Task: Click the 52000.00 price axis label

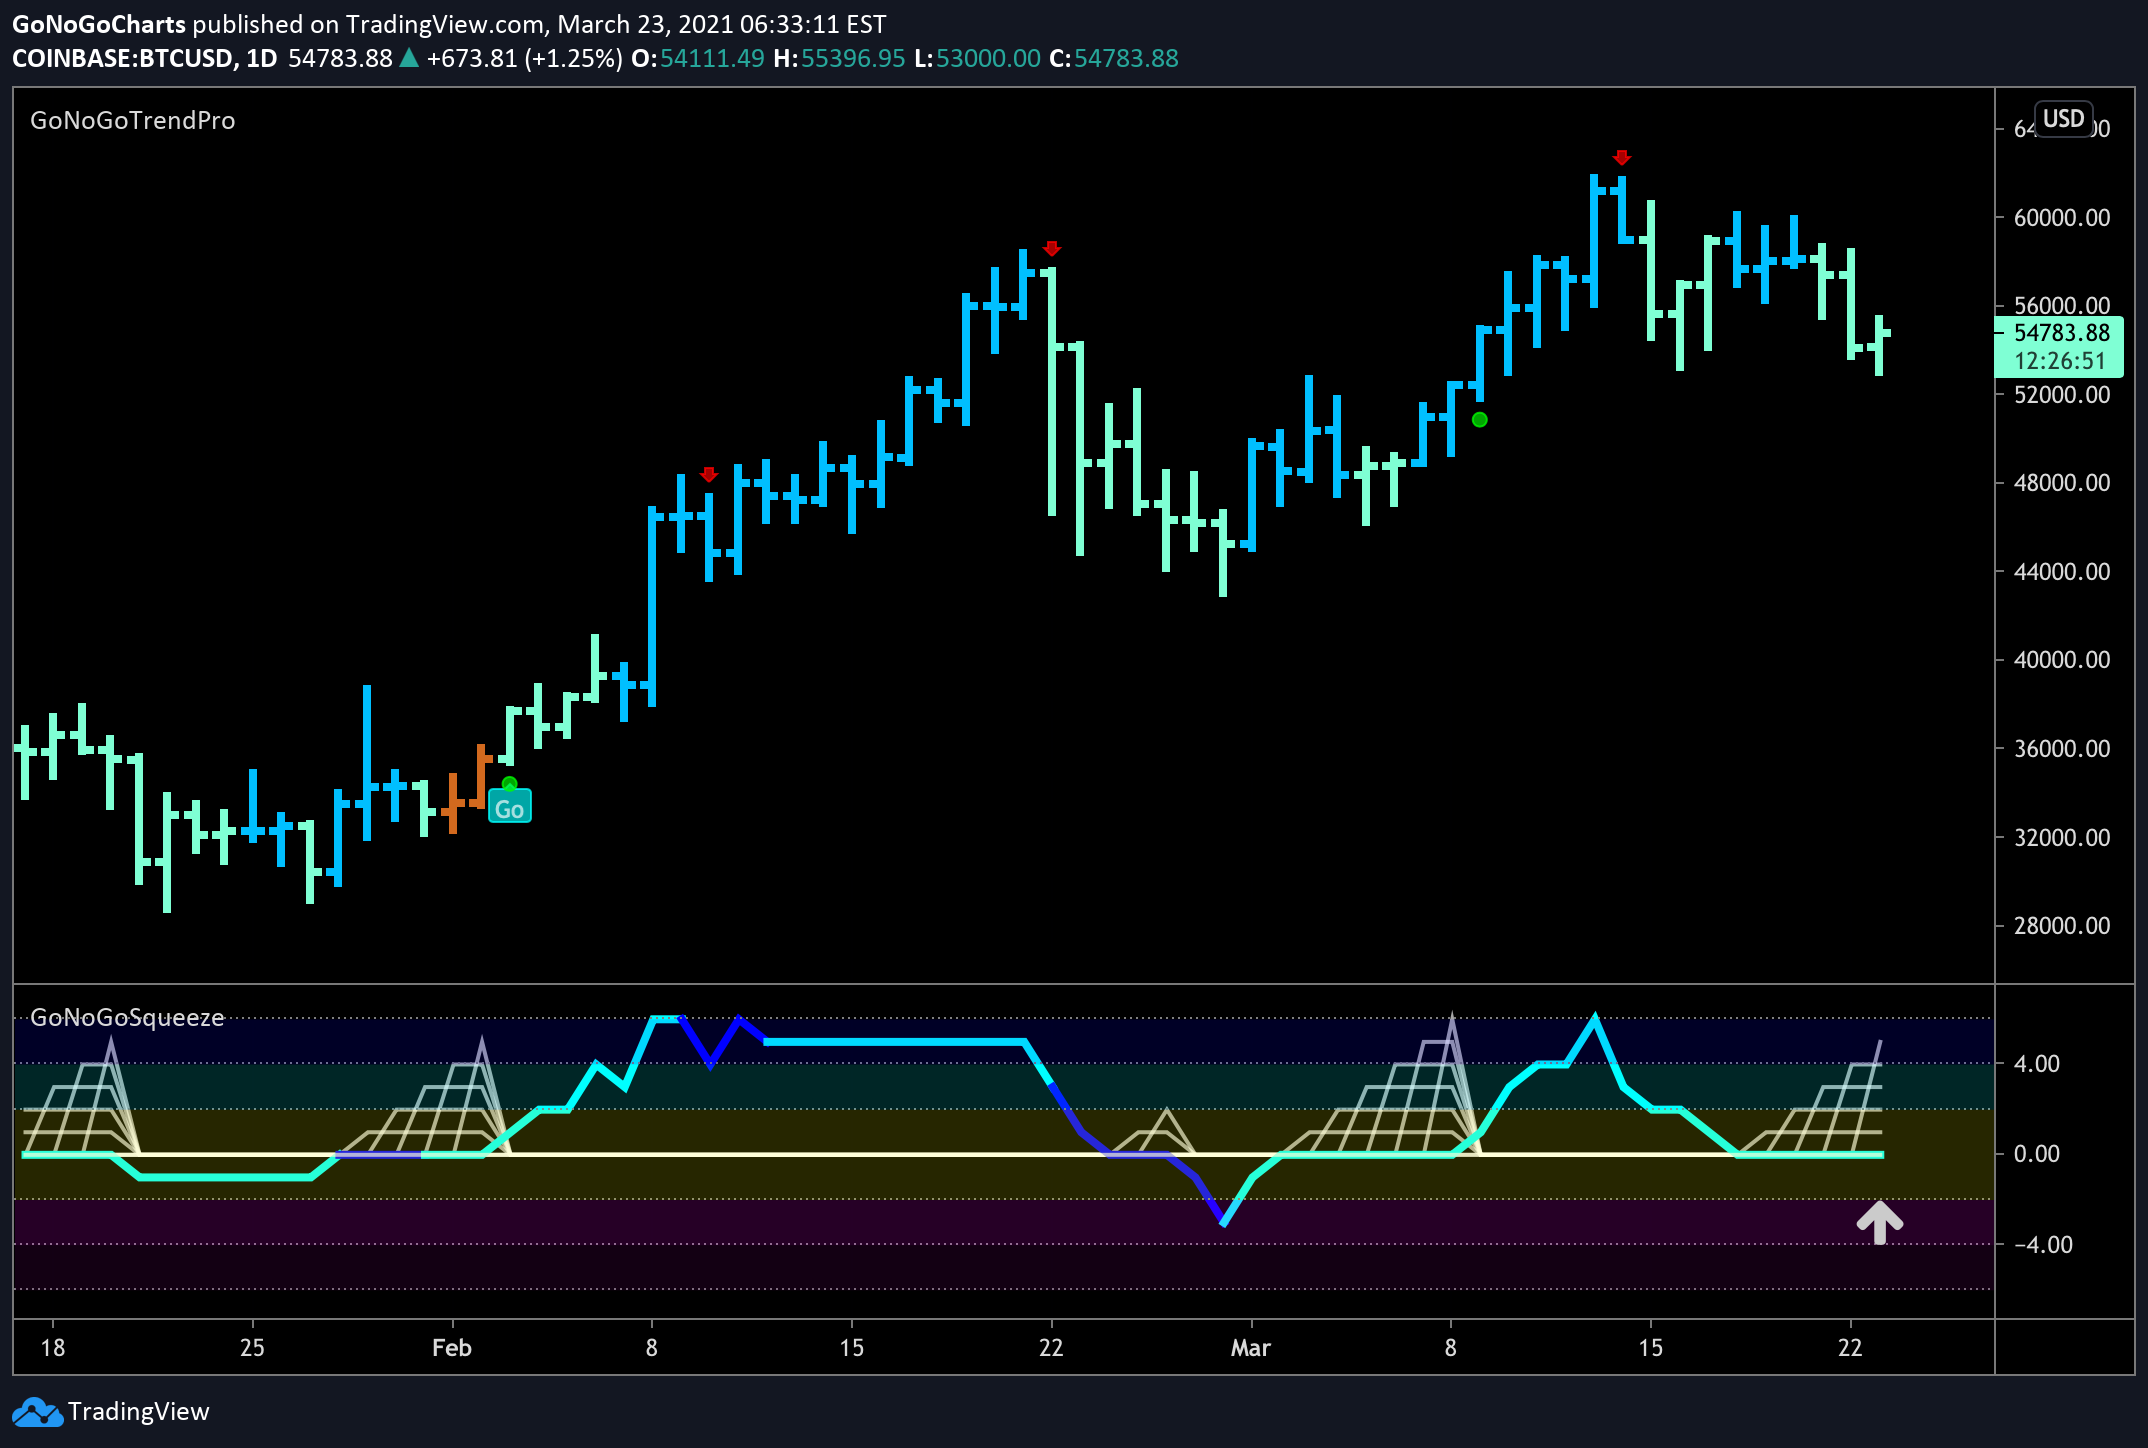Action: [2062, 395]
